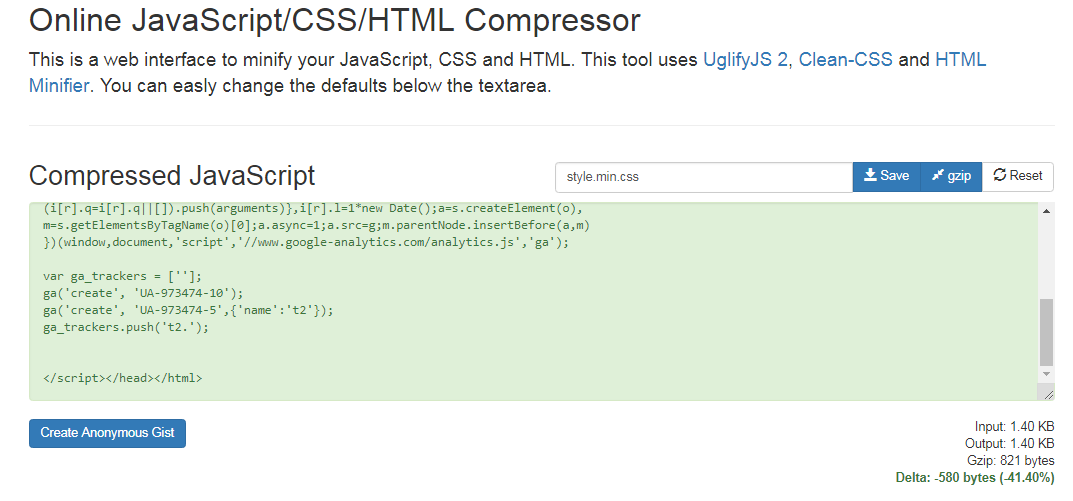The image size is (1073, 501).
Task: Click the Input 1.40 KB size text
Action: pyautogui.click(x=1014, y=427)
